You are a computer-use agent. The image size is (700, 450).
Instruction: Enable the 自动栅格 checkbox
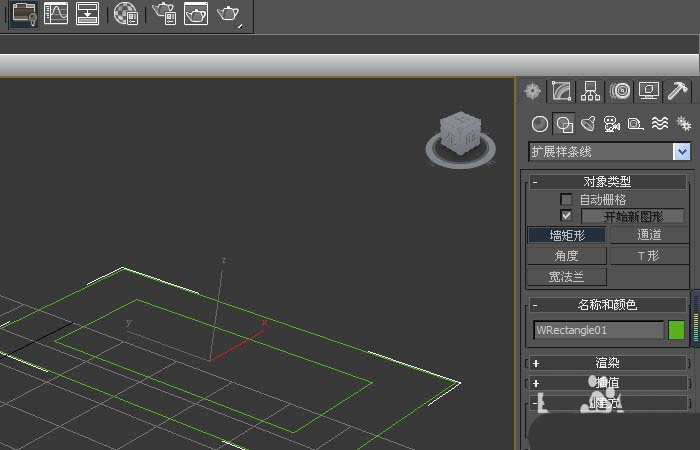click(566, 199)
